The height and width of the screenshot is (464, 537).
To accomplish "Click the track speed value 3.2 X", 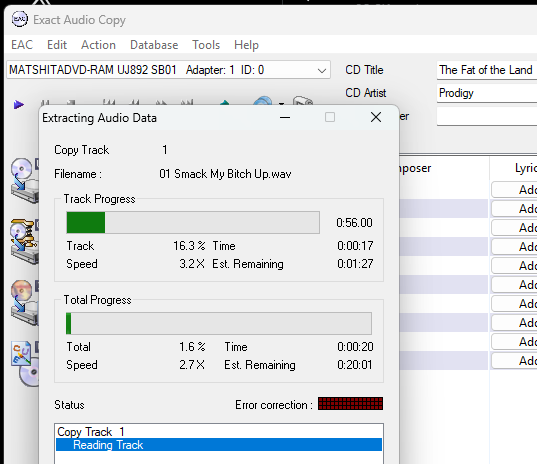I will (x=192, y=264).
